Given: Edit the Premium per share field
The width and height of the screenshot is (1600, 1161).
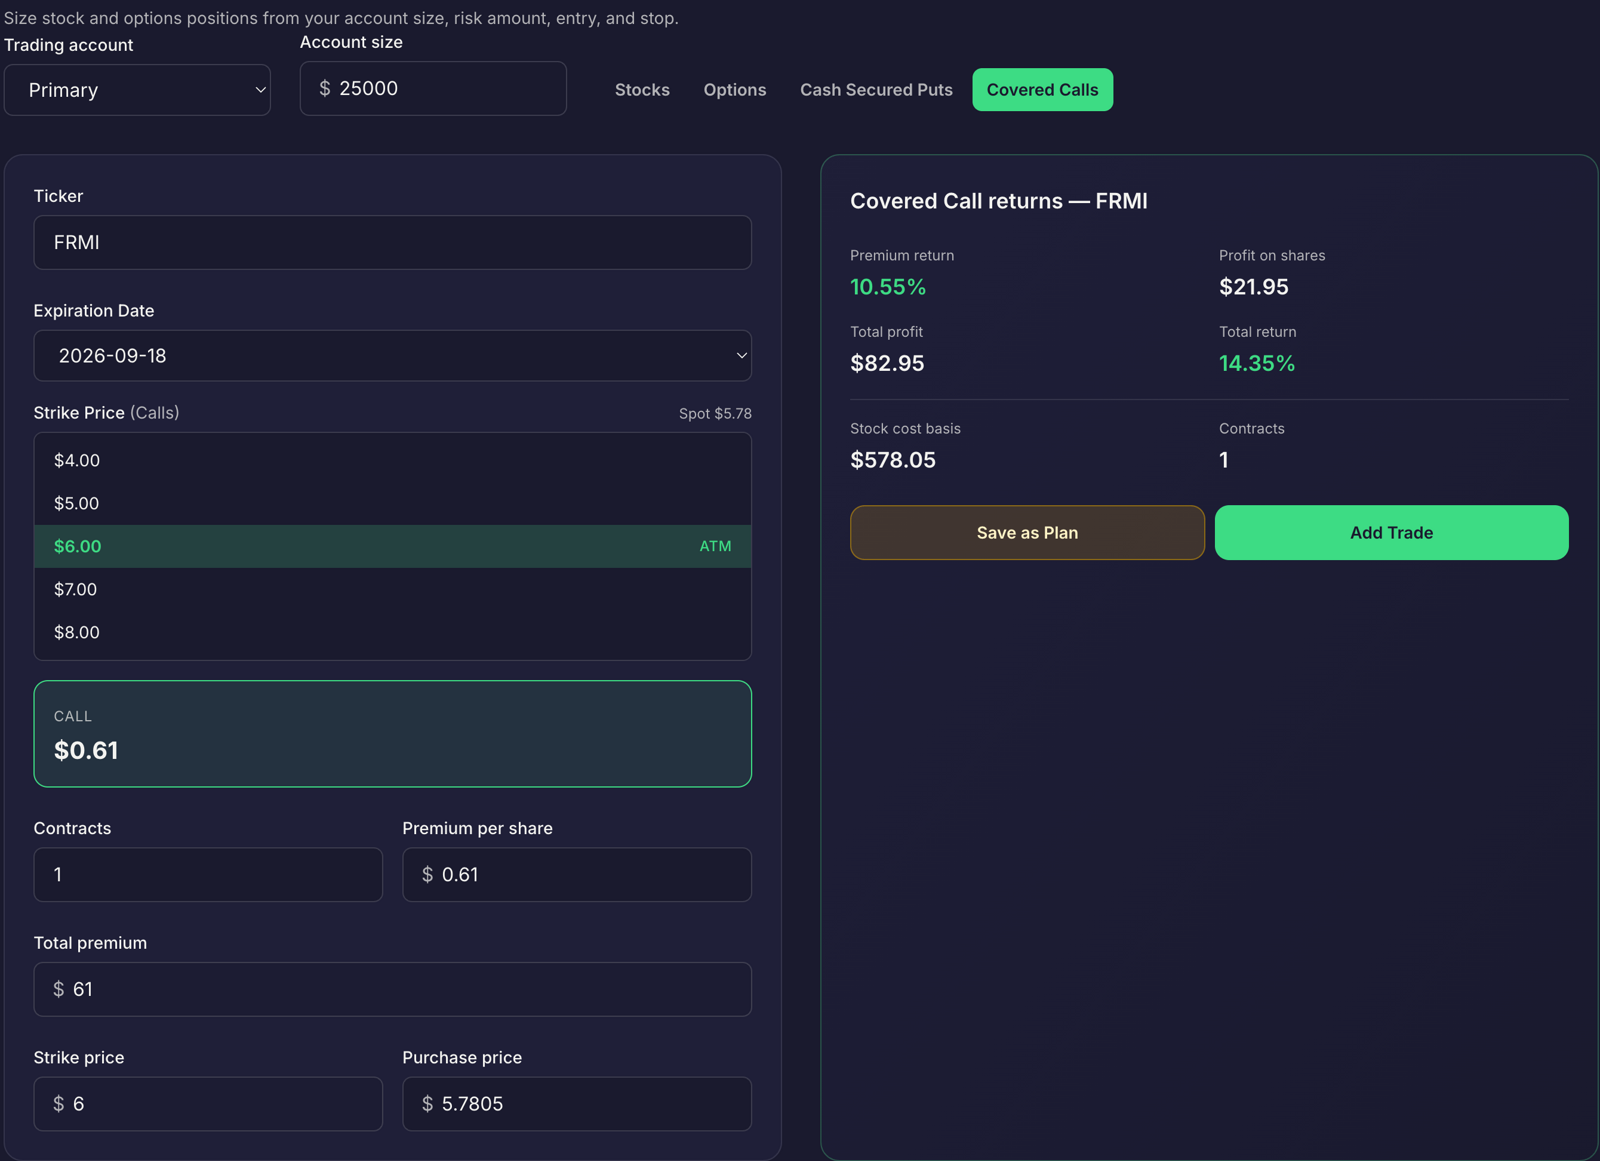Looking at the screenshot, I should 577,875.
